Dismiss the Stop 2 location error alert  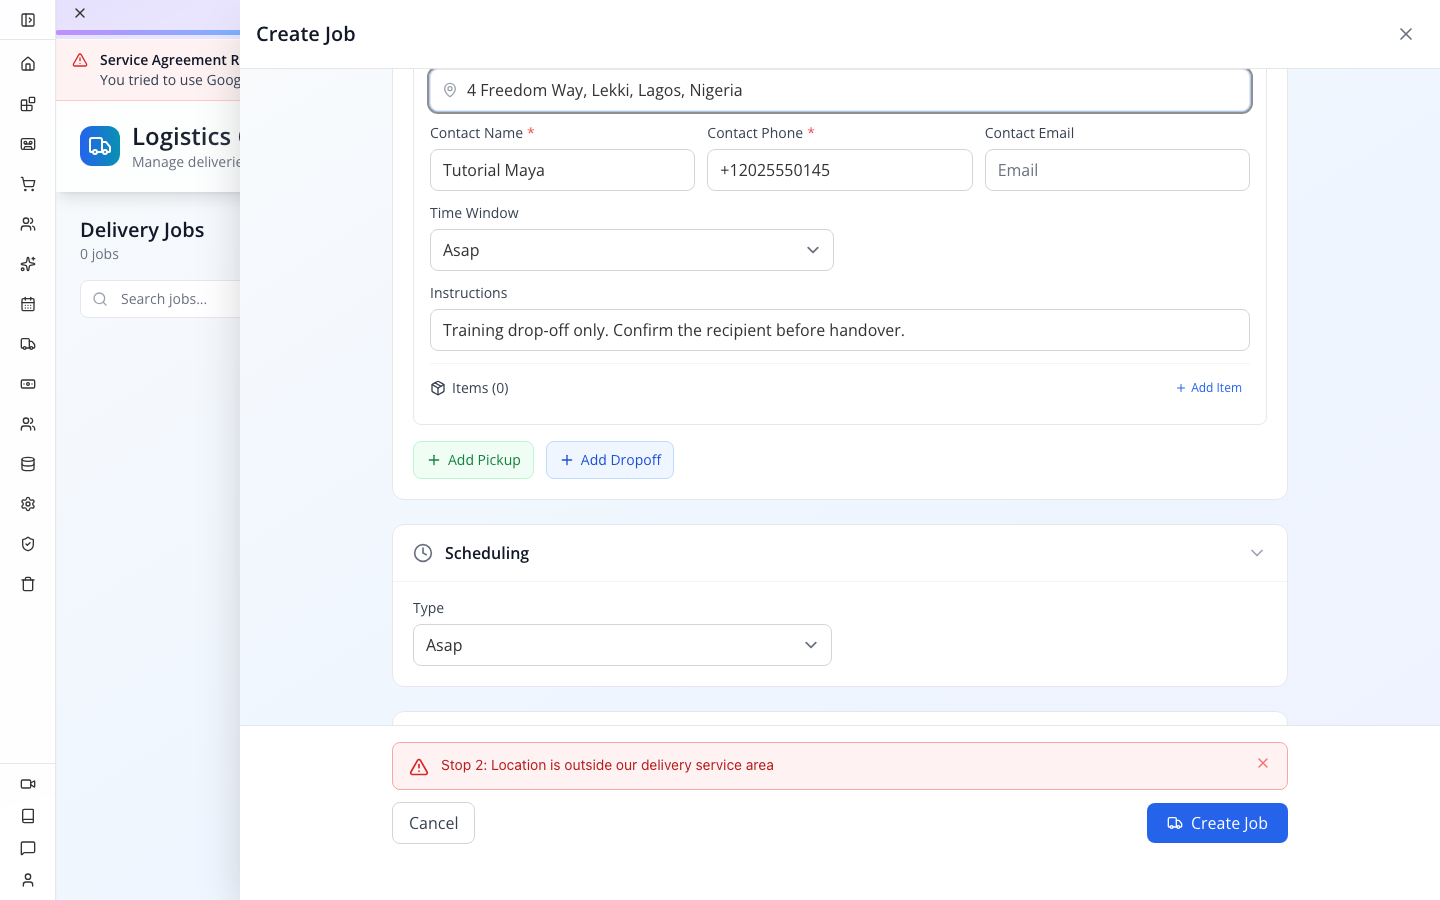coord(1263,763)
